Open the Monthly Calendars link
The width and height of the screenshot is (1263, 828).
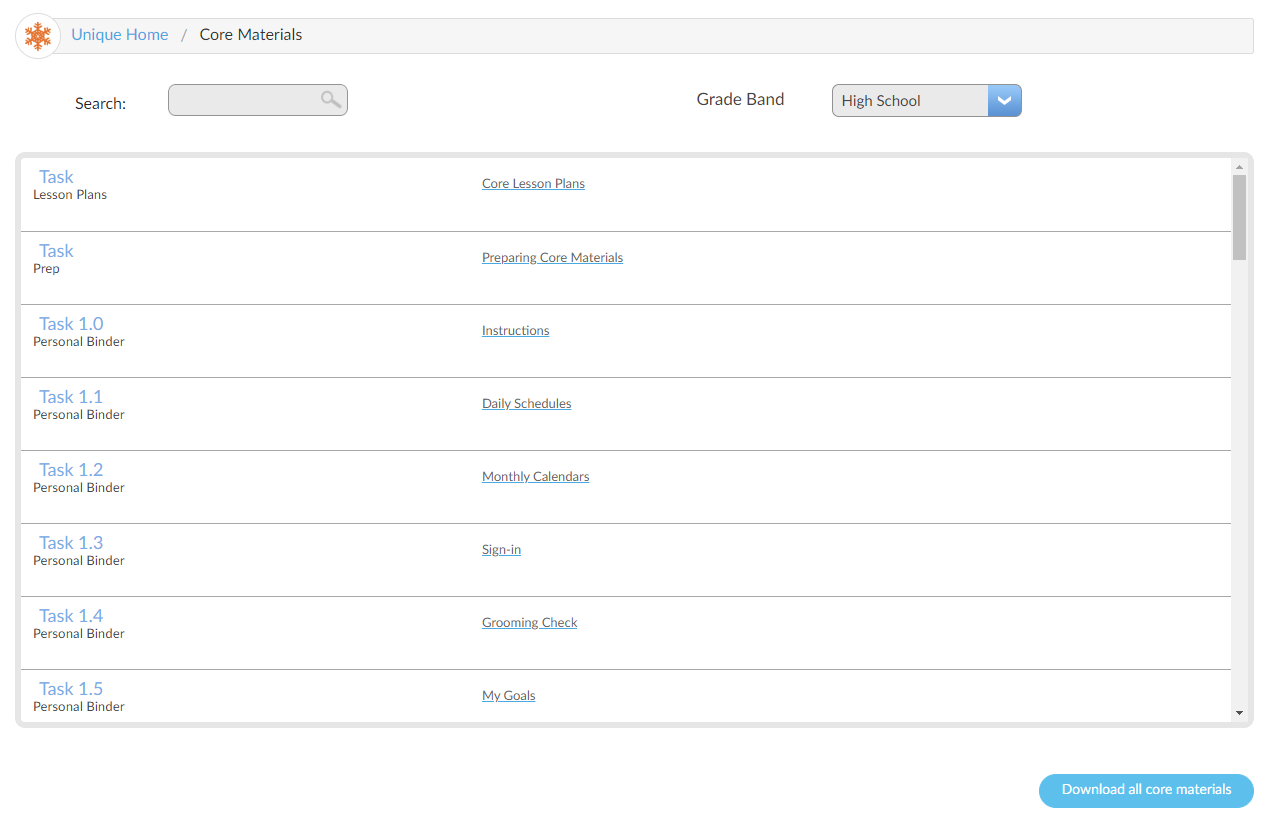(535, 477)
